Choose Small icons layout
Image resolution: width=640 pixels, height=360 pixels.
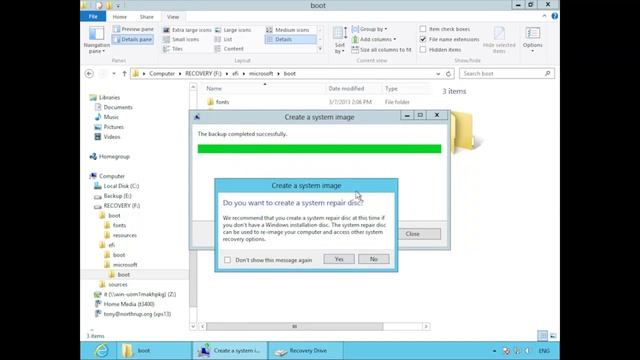181,39
